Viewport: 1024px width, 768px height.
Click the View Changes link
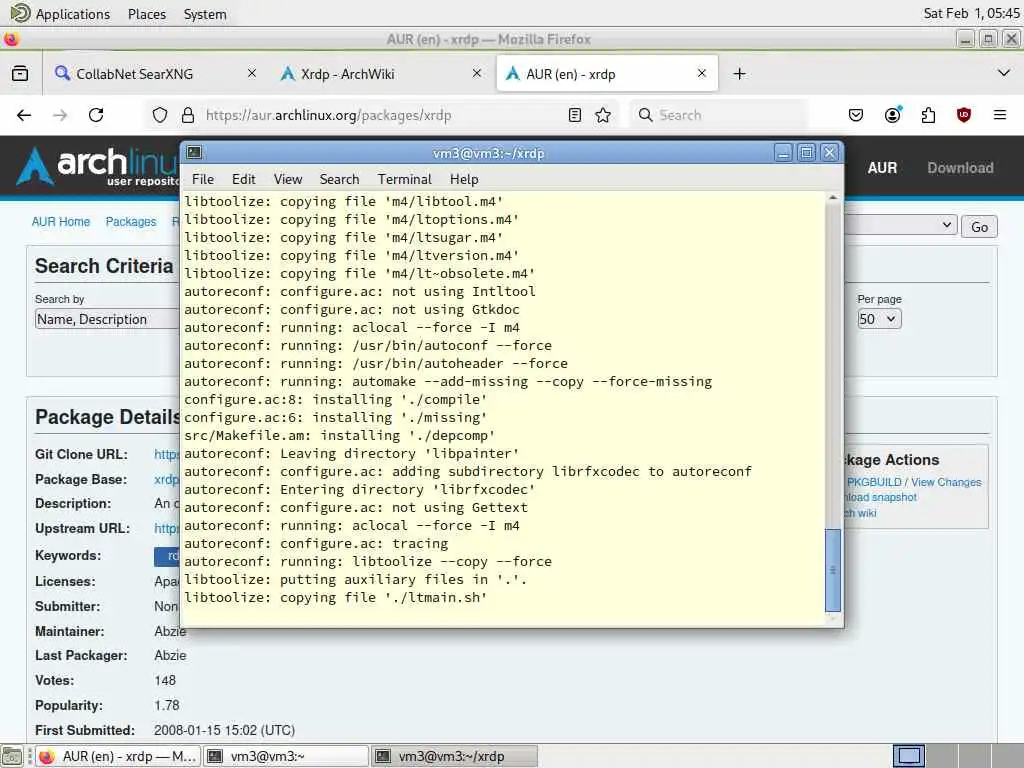coord(946,482)
